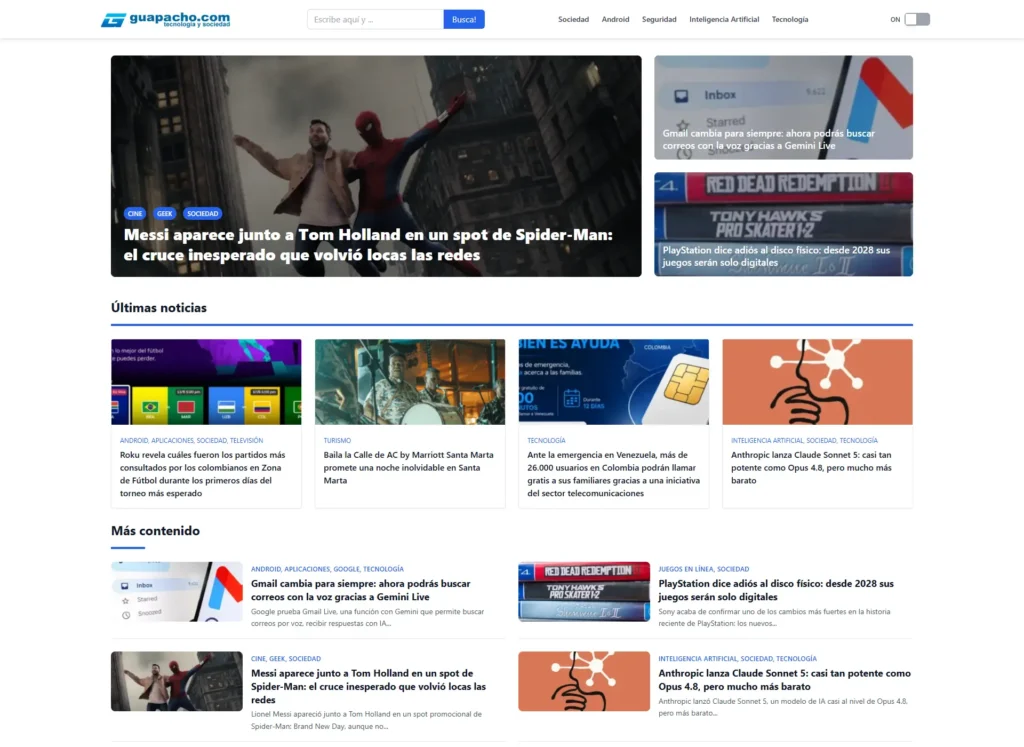The width and height of the screenshot is (1024, 747).
Task: Open the orange Anthropic card image in Últimas noticias
Action: click(x=817, y=382)
